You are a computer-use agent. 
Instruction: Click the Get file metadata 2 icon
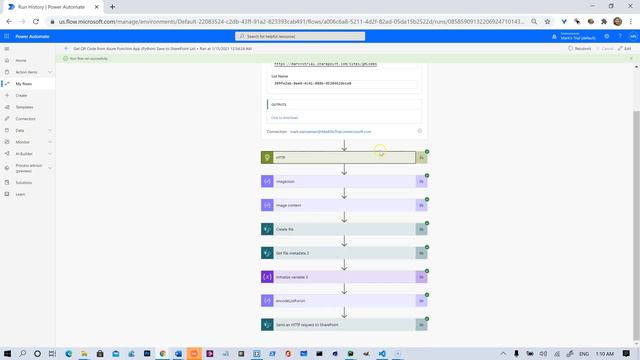tap(267, 253)
